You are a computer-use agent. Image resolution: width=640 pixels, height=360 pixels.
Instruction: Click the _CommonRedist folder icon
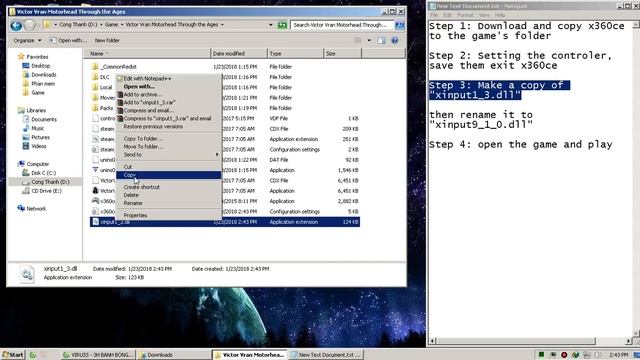pyautogui.click(x=95, y=67)
